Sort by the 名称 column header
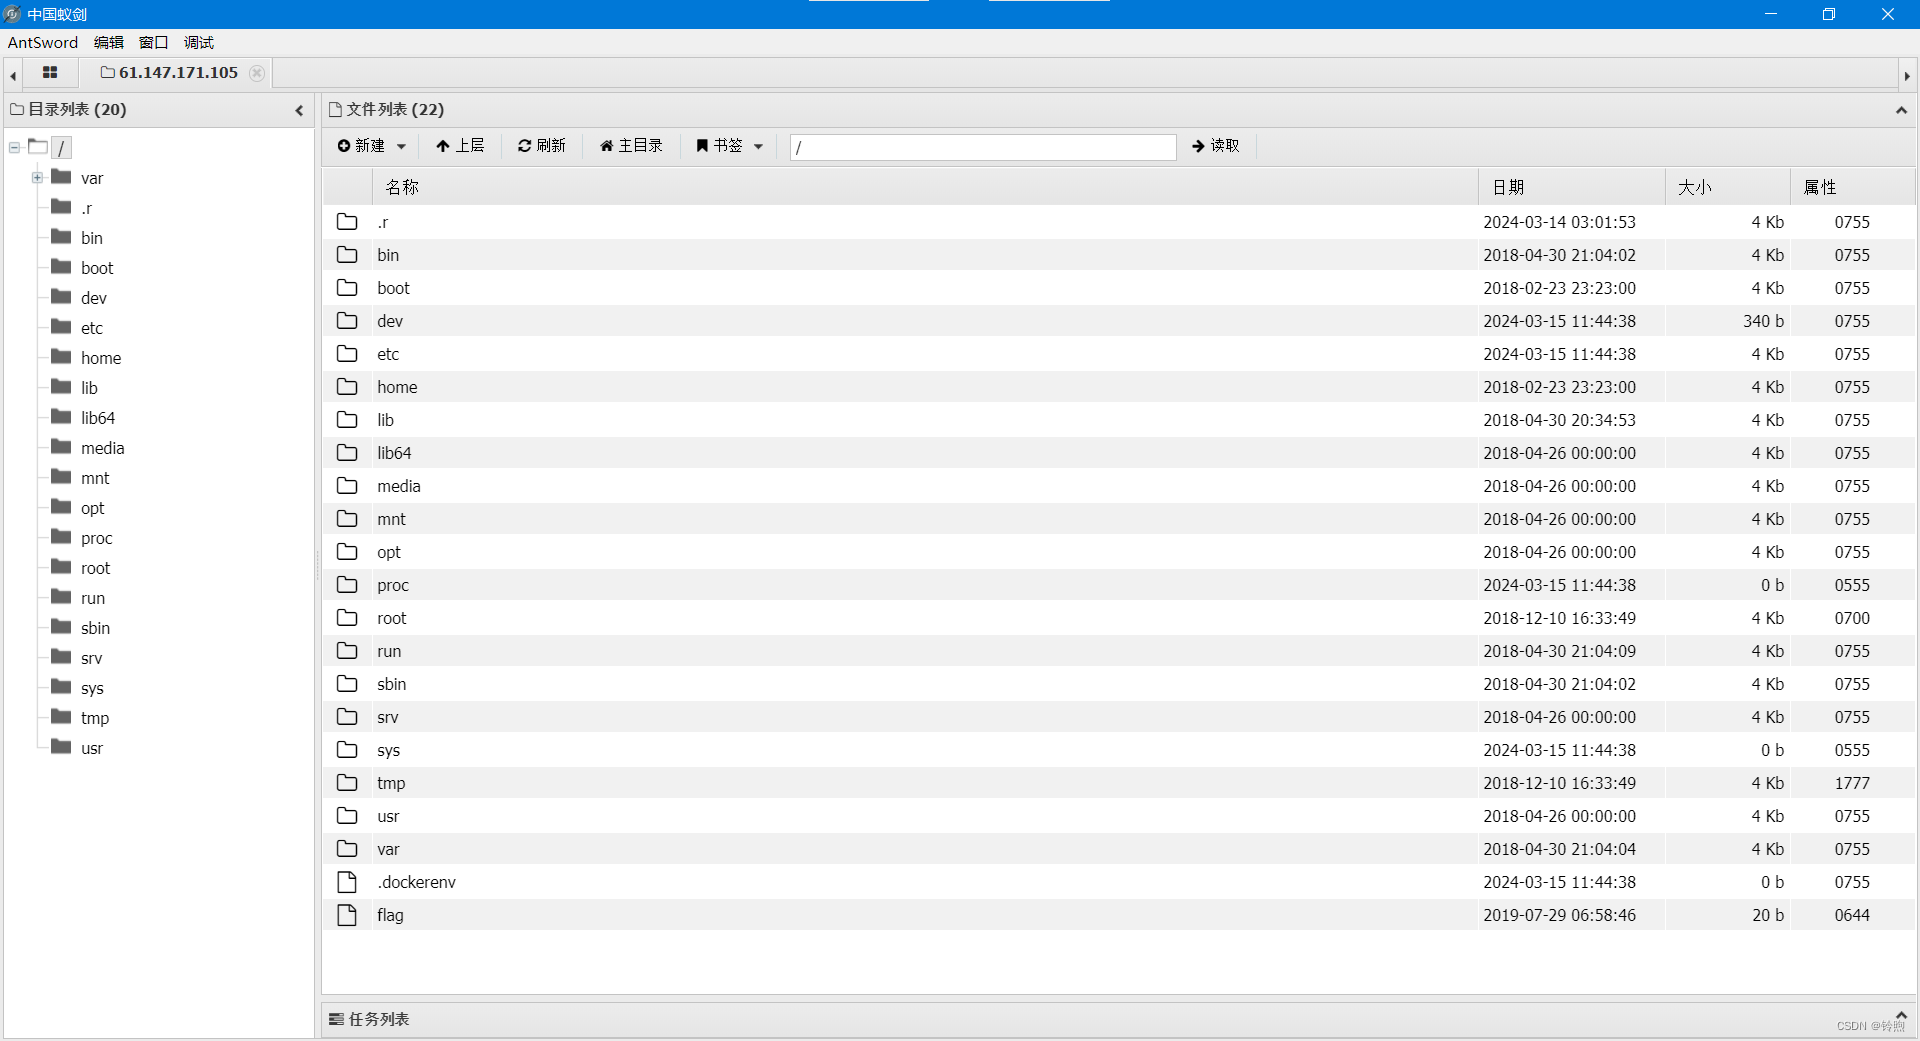Screen dimensions: 1920x1041 pos(924,187)
